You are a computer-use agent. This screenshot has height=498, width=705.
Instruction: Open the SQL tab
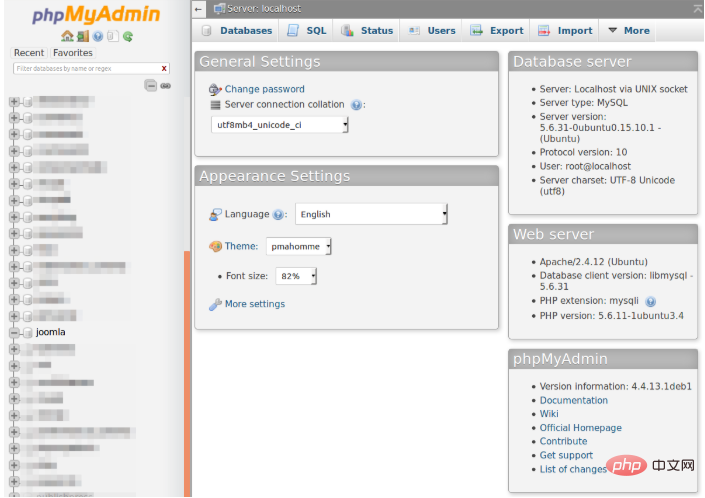306,31
